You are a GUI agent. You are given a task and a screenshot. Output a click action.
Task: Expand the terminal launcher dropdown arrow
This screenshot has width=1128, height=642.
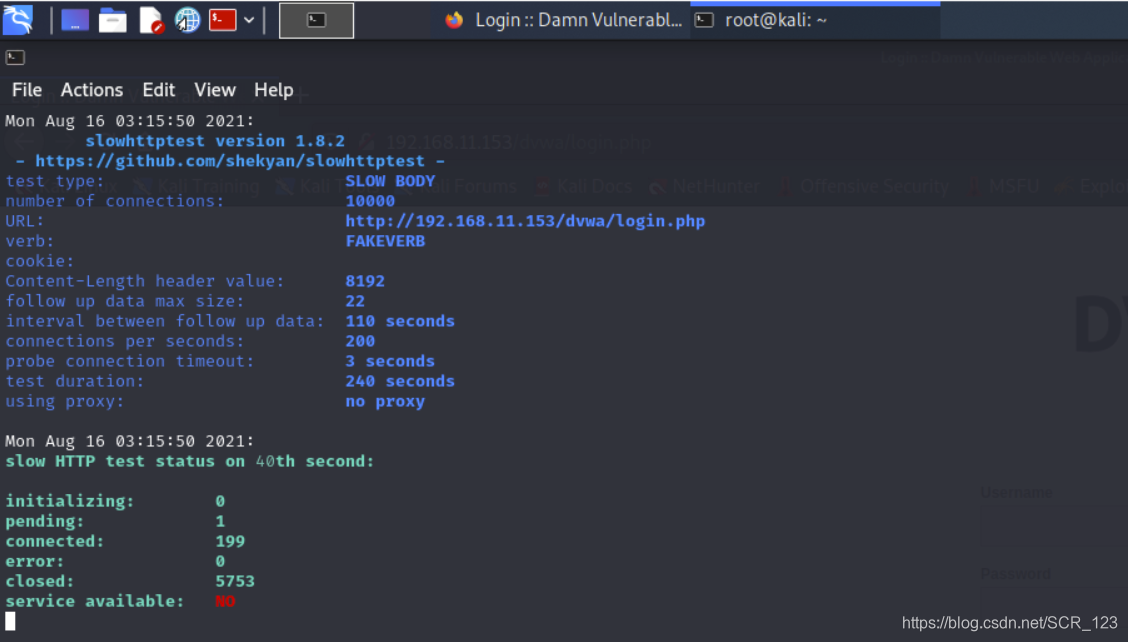pyautogui.click(x=249, y=20)
